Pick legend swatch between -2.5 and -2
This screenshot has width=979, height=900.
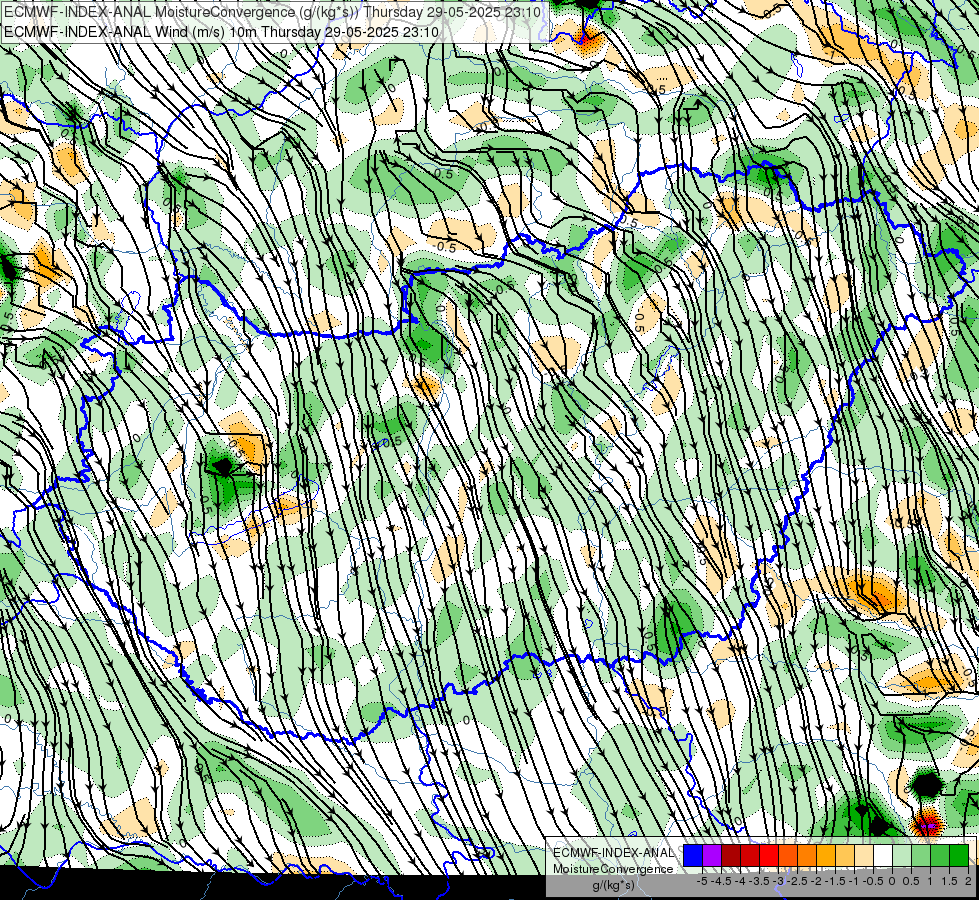(807, 855)
